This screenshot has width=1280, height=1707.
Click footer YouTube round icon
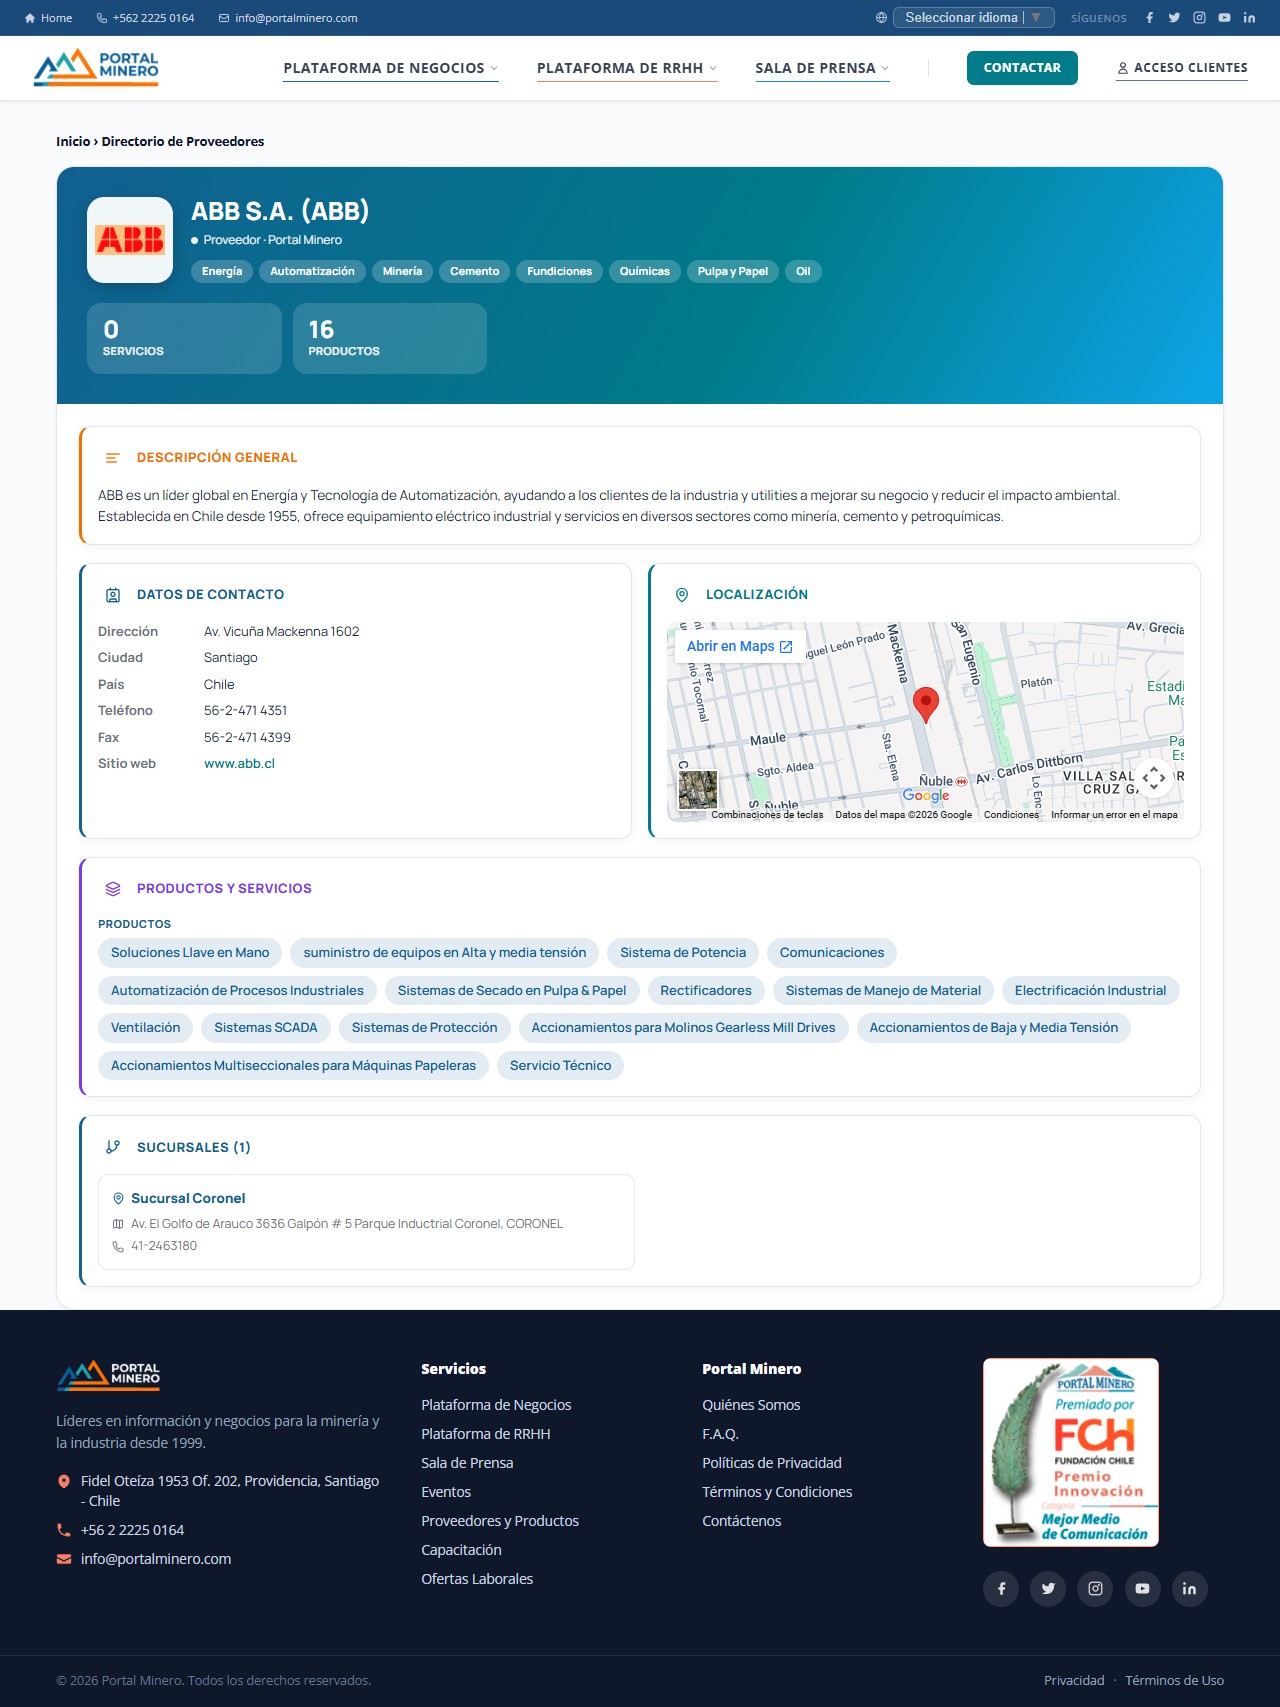tap(1142, 1589)
